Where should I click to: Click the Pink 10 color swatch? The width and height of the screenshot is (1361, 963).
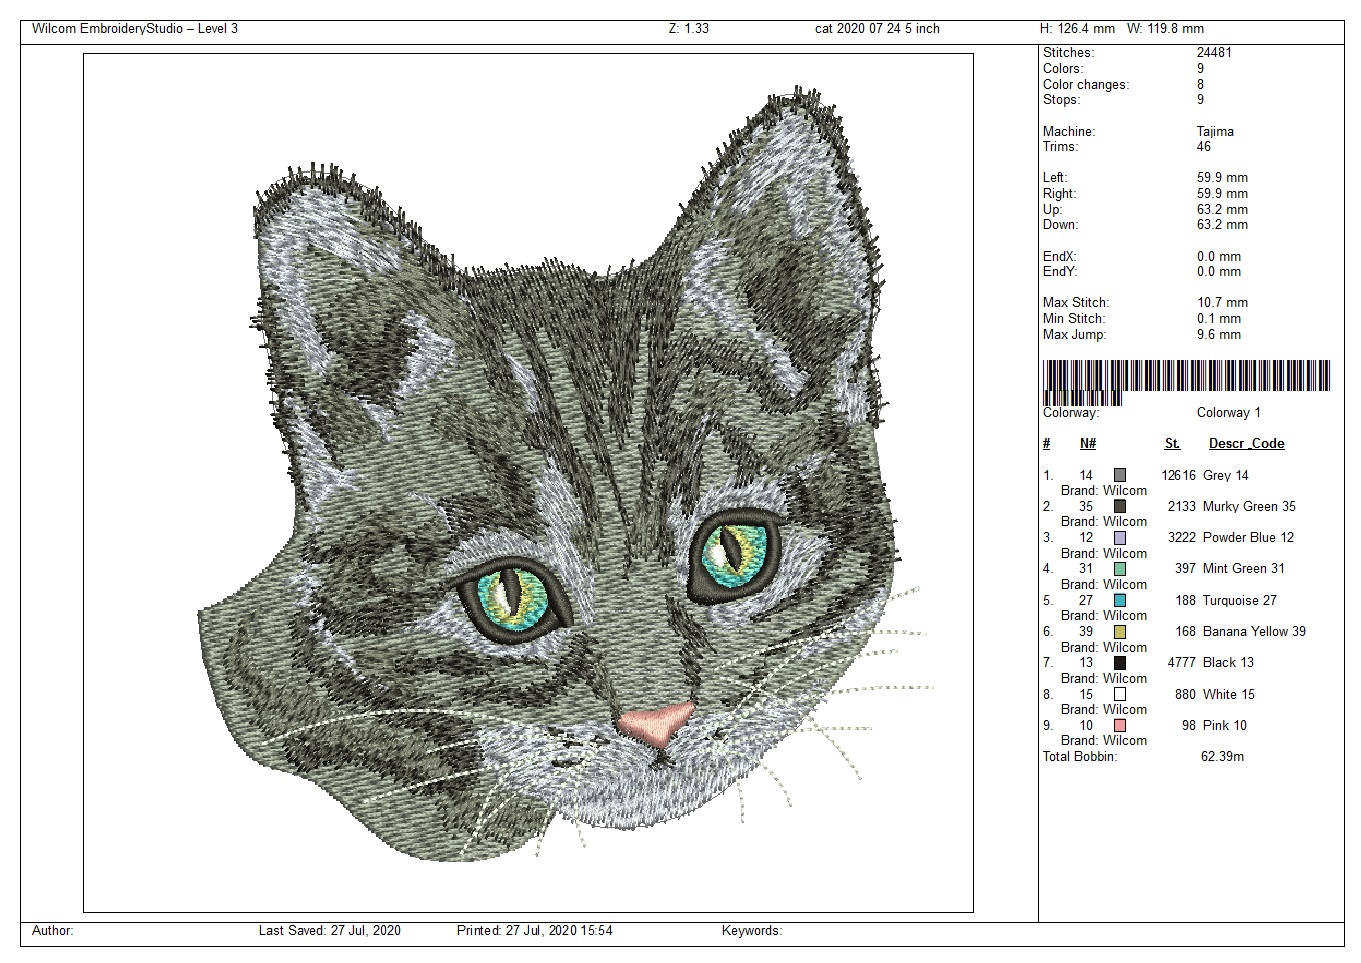1120,725
